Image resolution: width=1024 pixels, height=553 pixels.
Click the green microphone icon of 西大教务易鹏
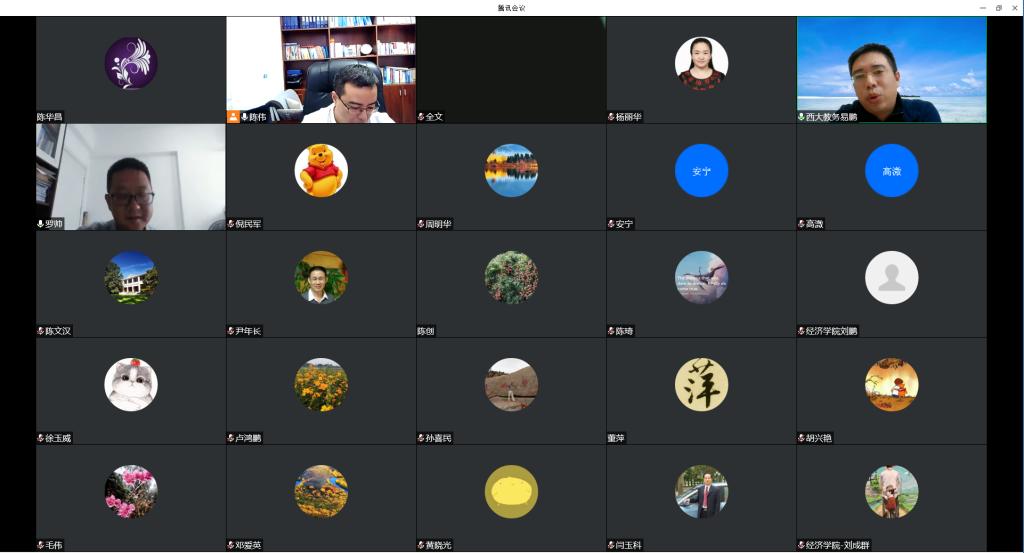pyautogui.click(x=801, y=117)
